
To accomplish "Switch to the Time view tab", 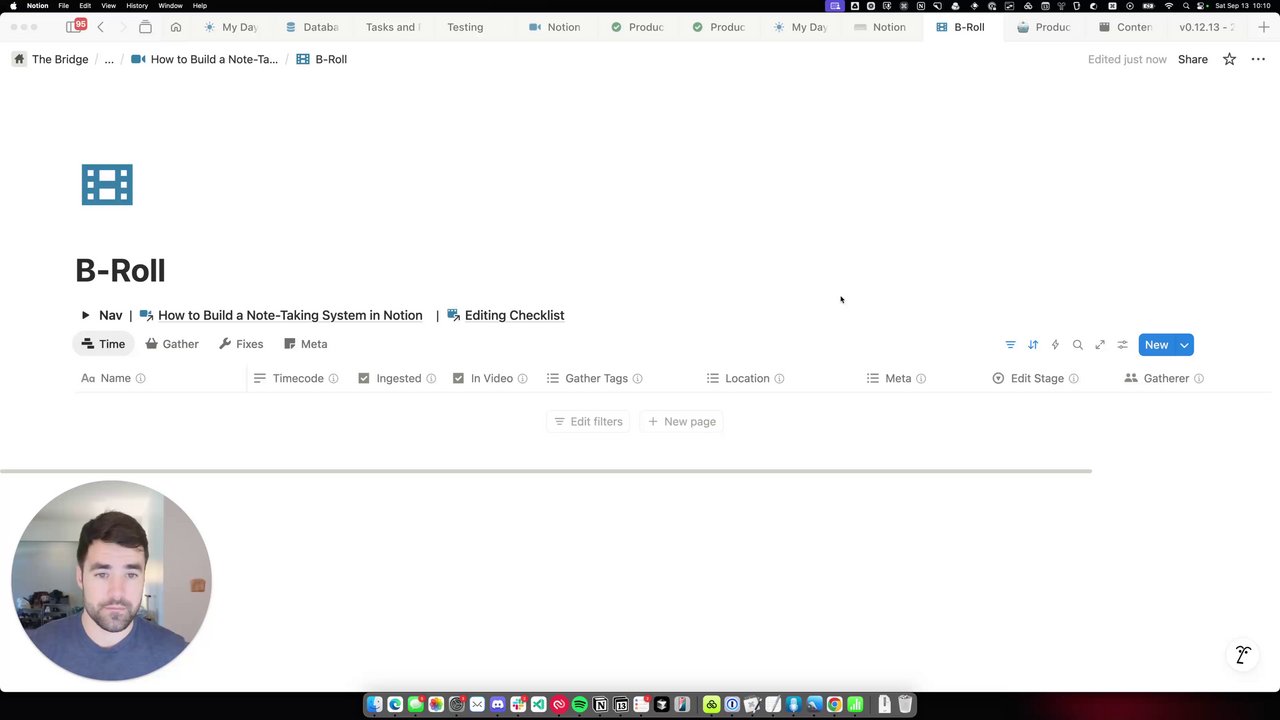I will point(104,344).
